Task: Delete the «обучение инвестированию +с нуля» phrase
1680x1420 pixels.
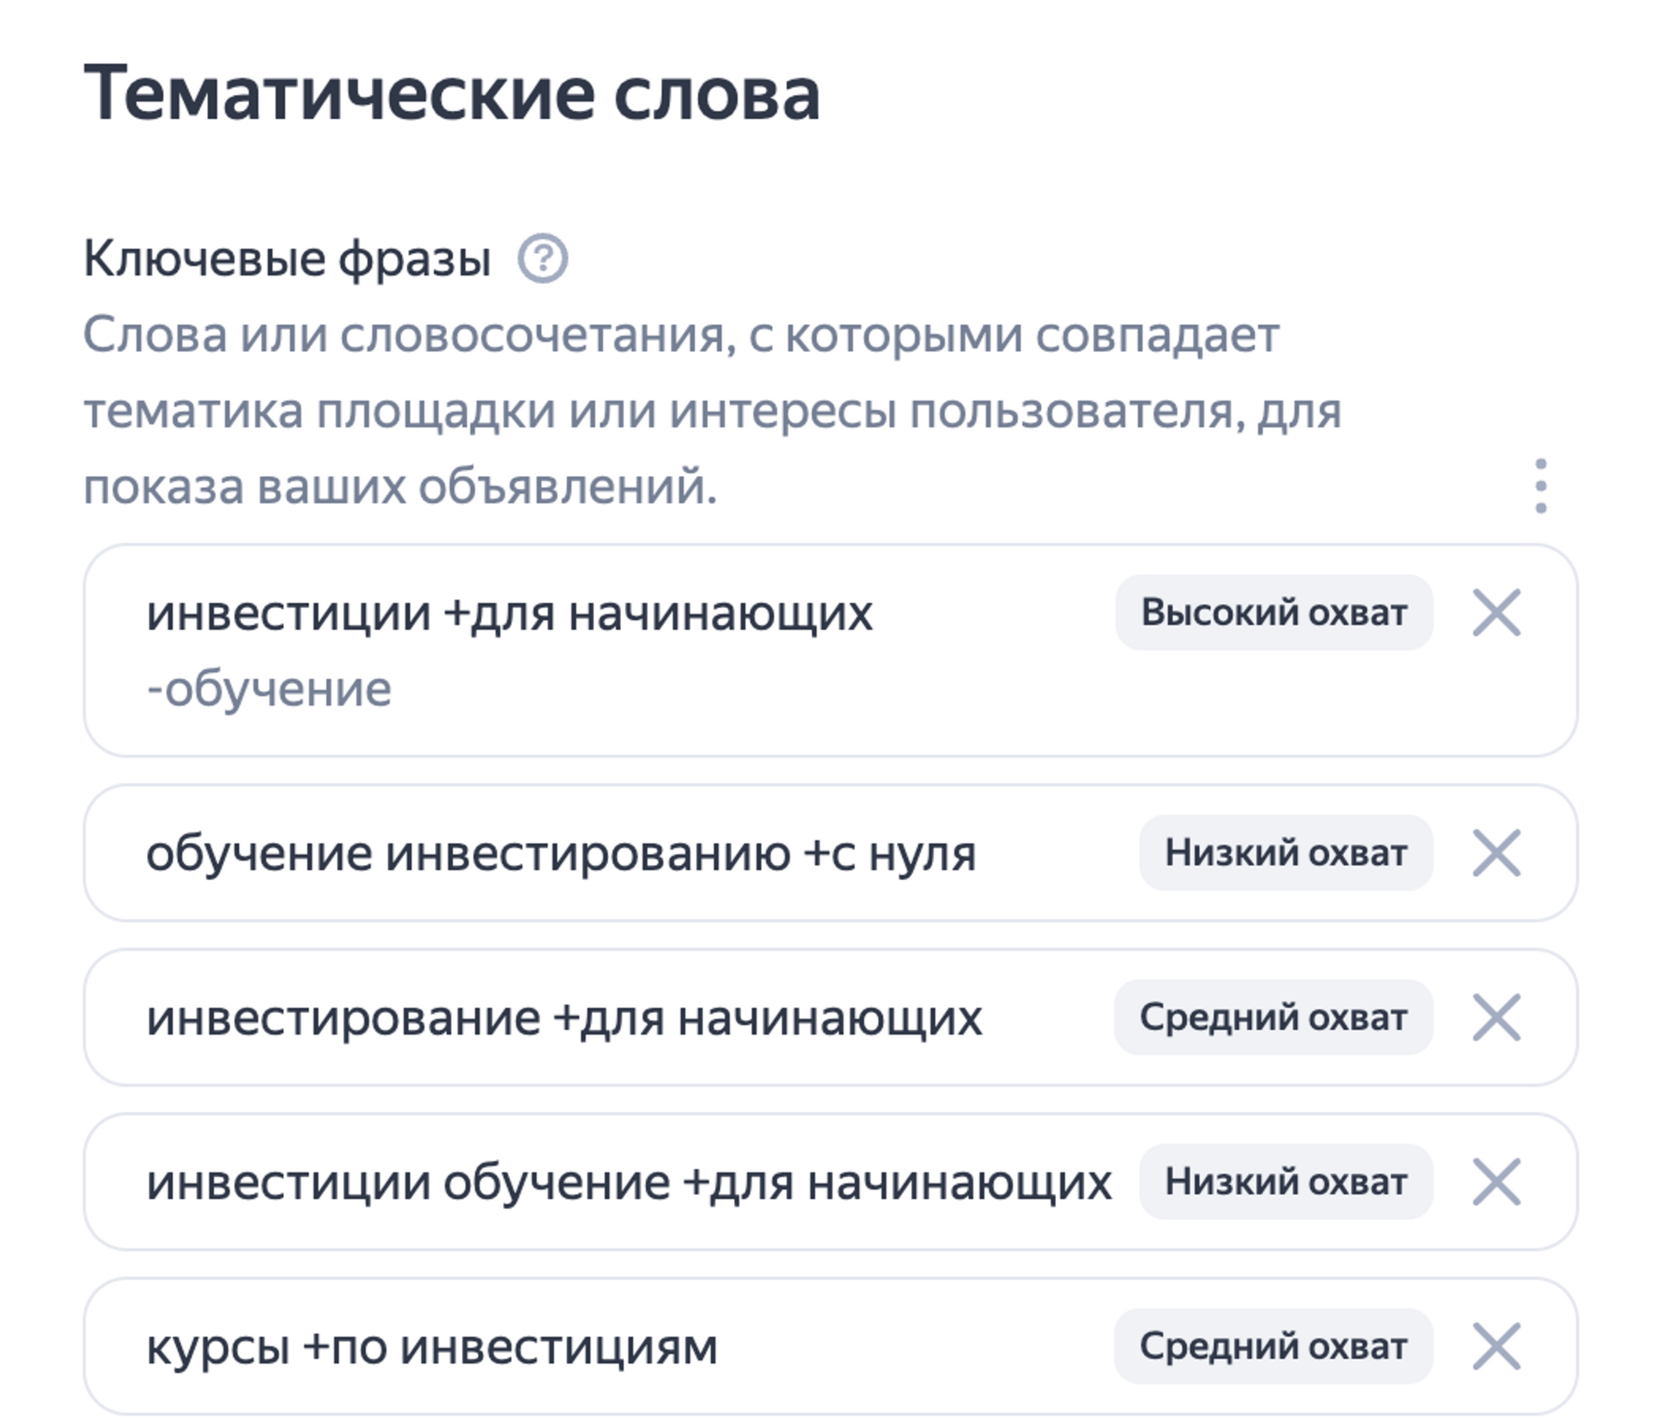Action: [1496, 854]
